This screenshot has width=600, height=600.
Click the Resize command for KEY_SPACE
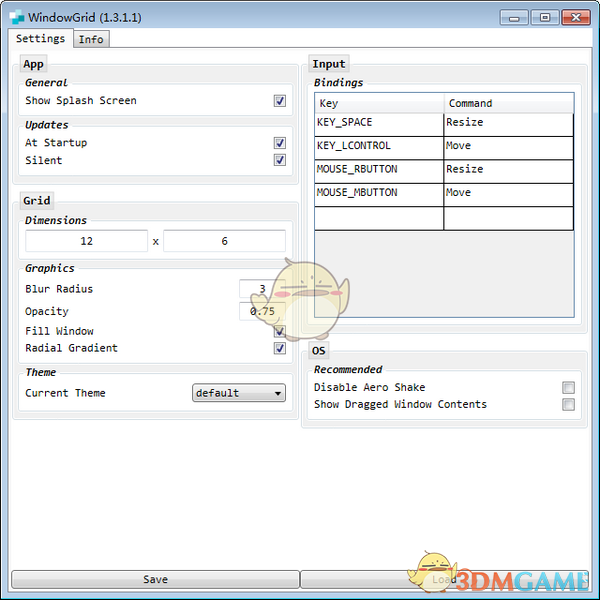[x=509, y=124]
